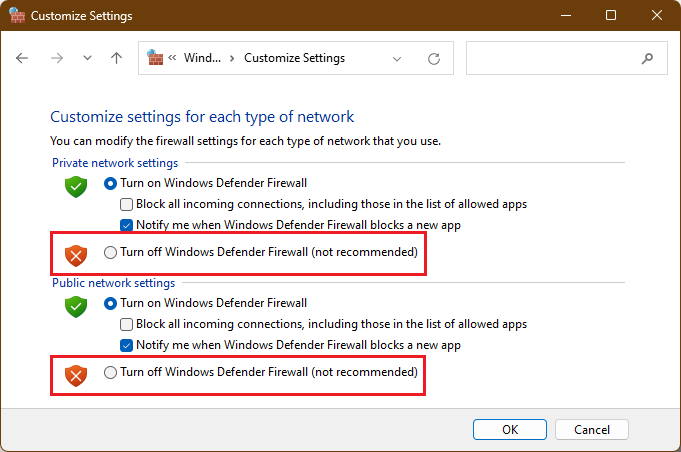Click the firewall icon in address bar
The height and width of the screenshot is (452, 681).
[x=155, y=57]
